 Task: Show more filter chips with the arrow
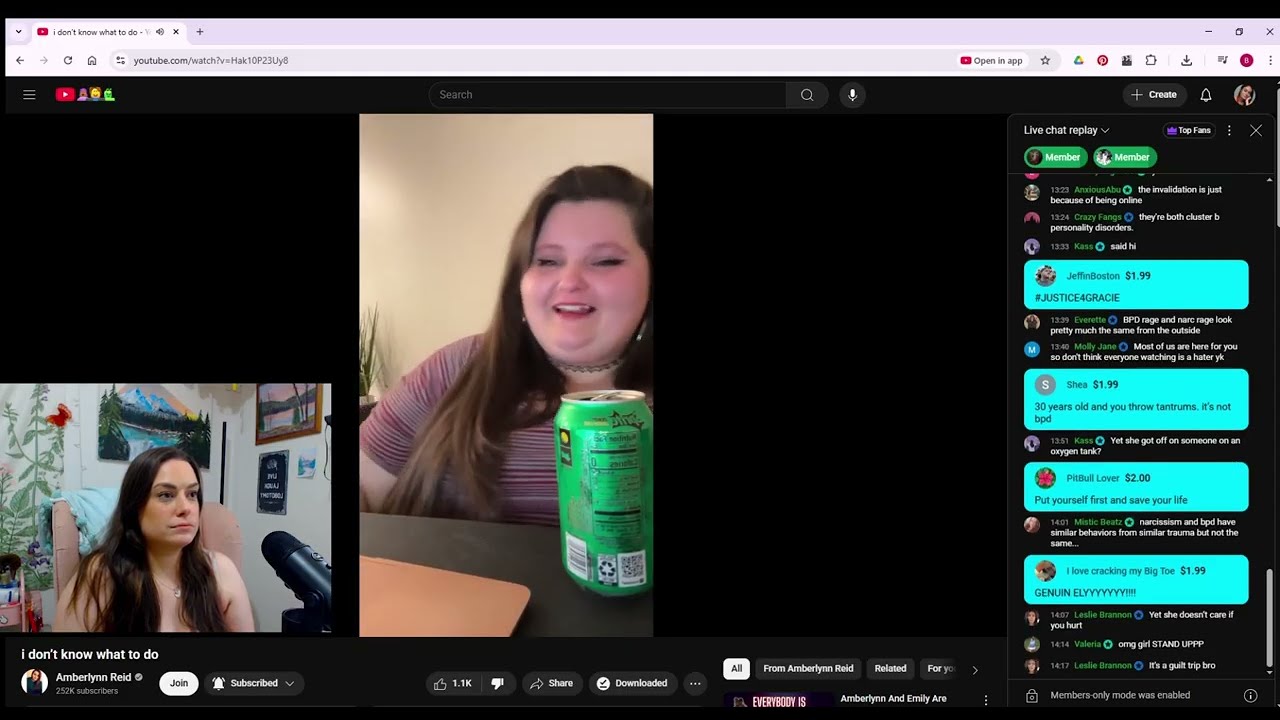pyautogui.click(x=975, y=669)
